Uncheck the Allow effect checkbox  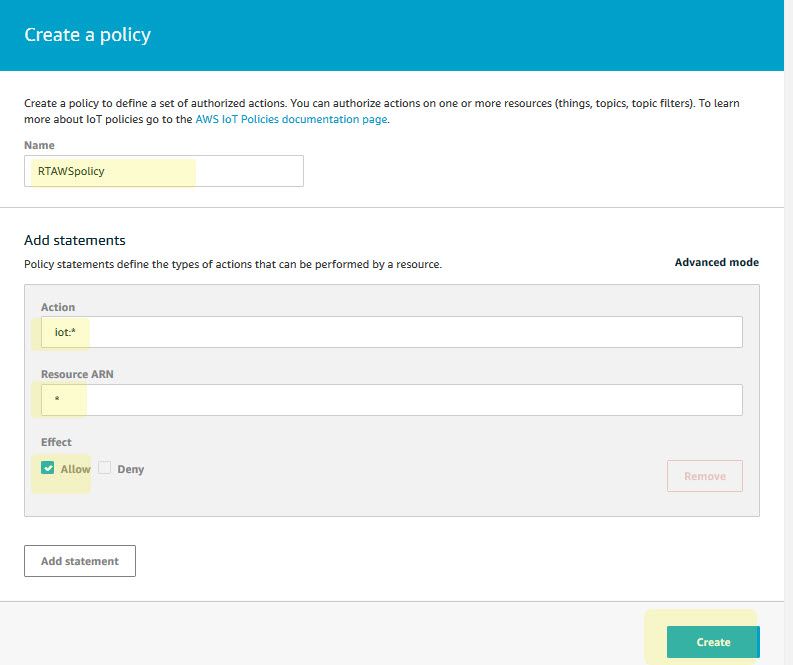(x=48, y=468)
